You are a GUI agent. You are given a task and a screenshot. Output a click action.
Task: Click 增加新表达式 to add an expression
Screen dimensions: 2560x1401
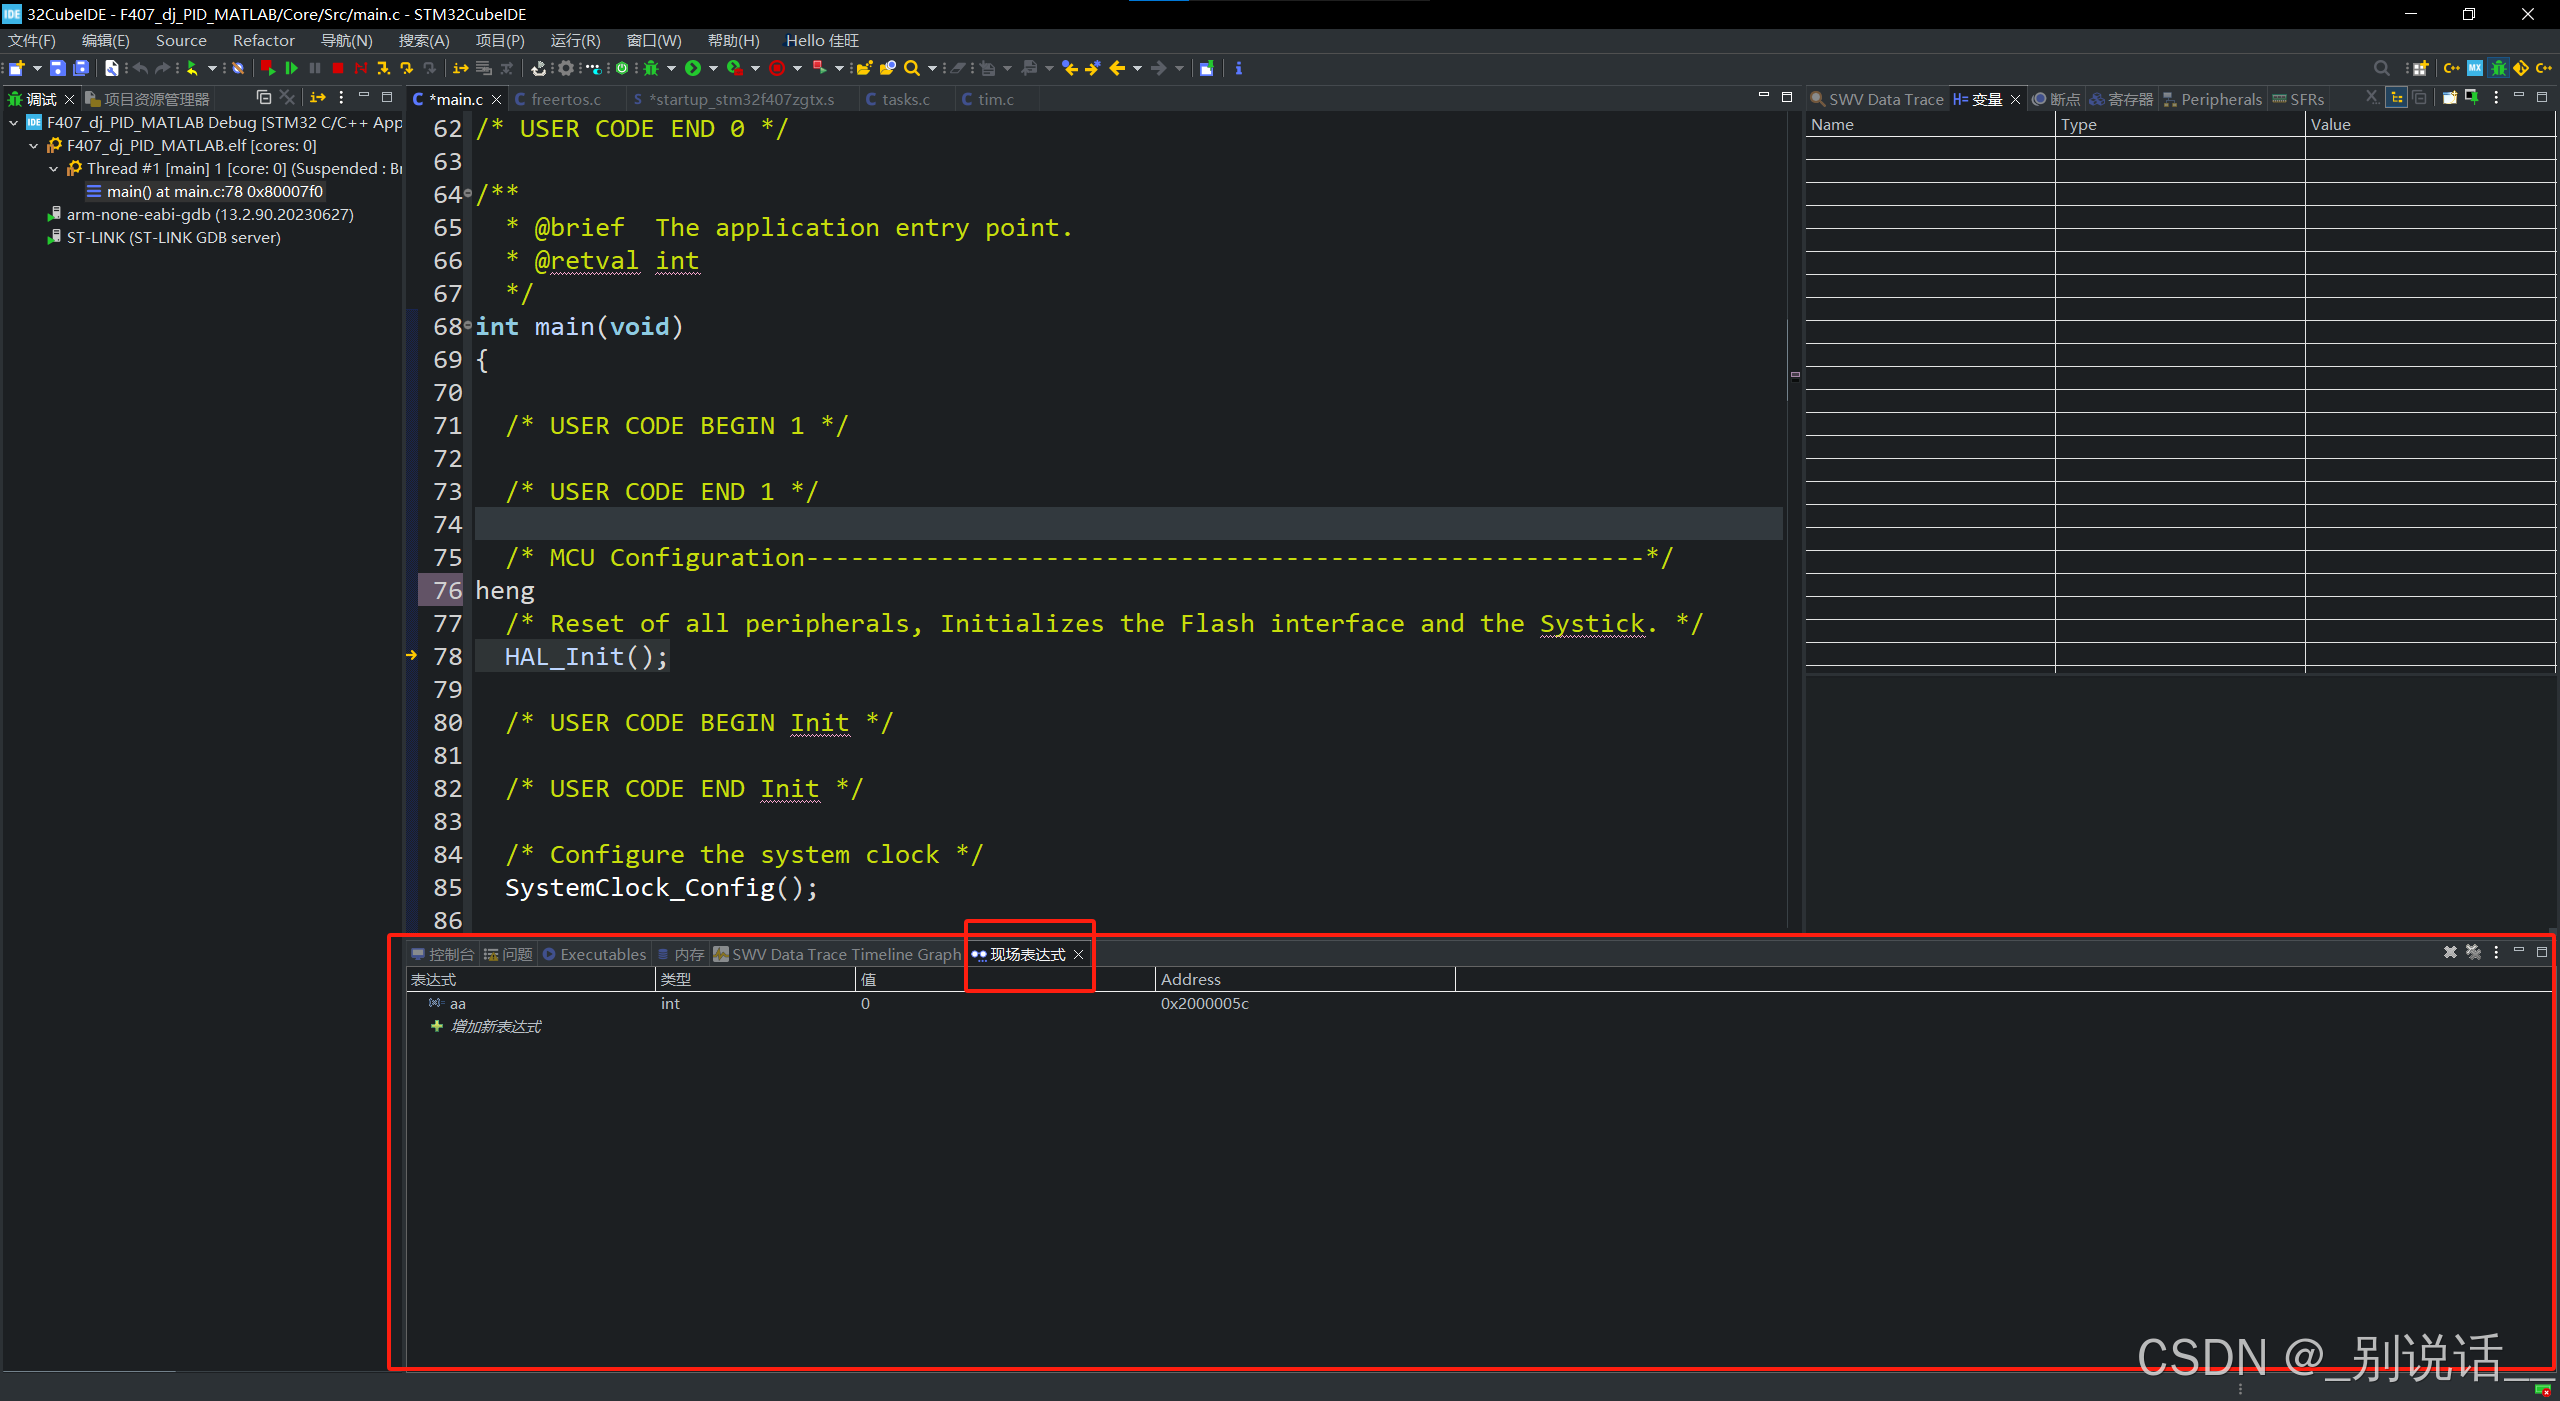(x=495, y=1027)
